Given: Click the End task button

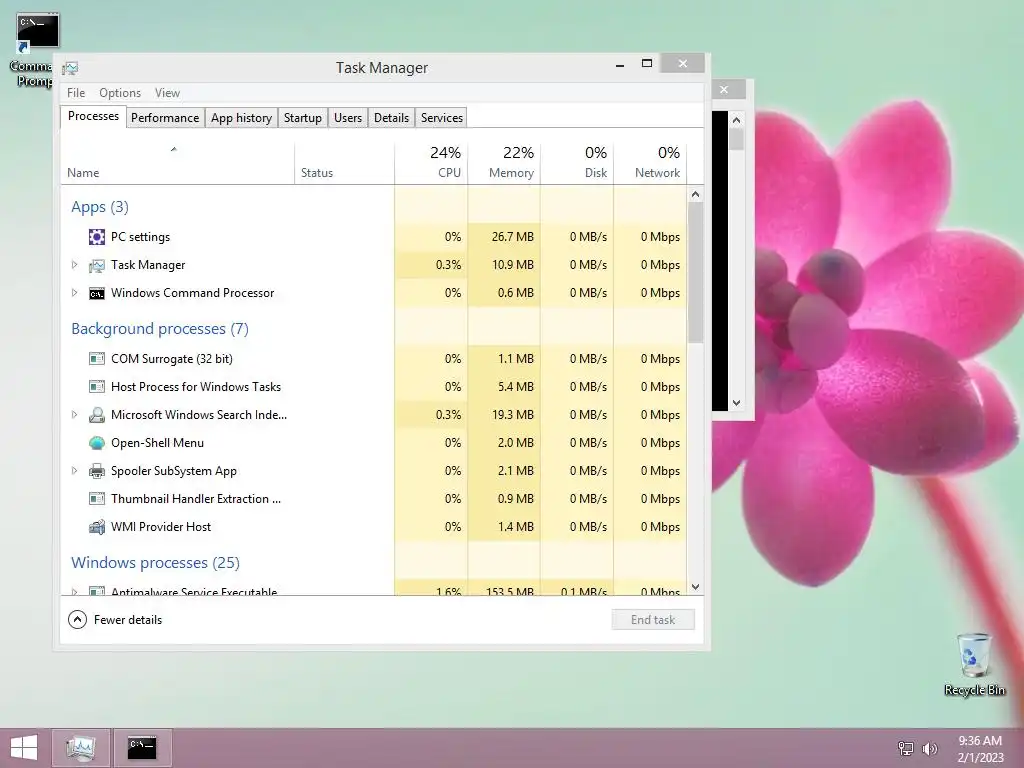Looking at the screenshot, I should (x=653, y=620).
